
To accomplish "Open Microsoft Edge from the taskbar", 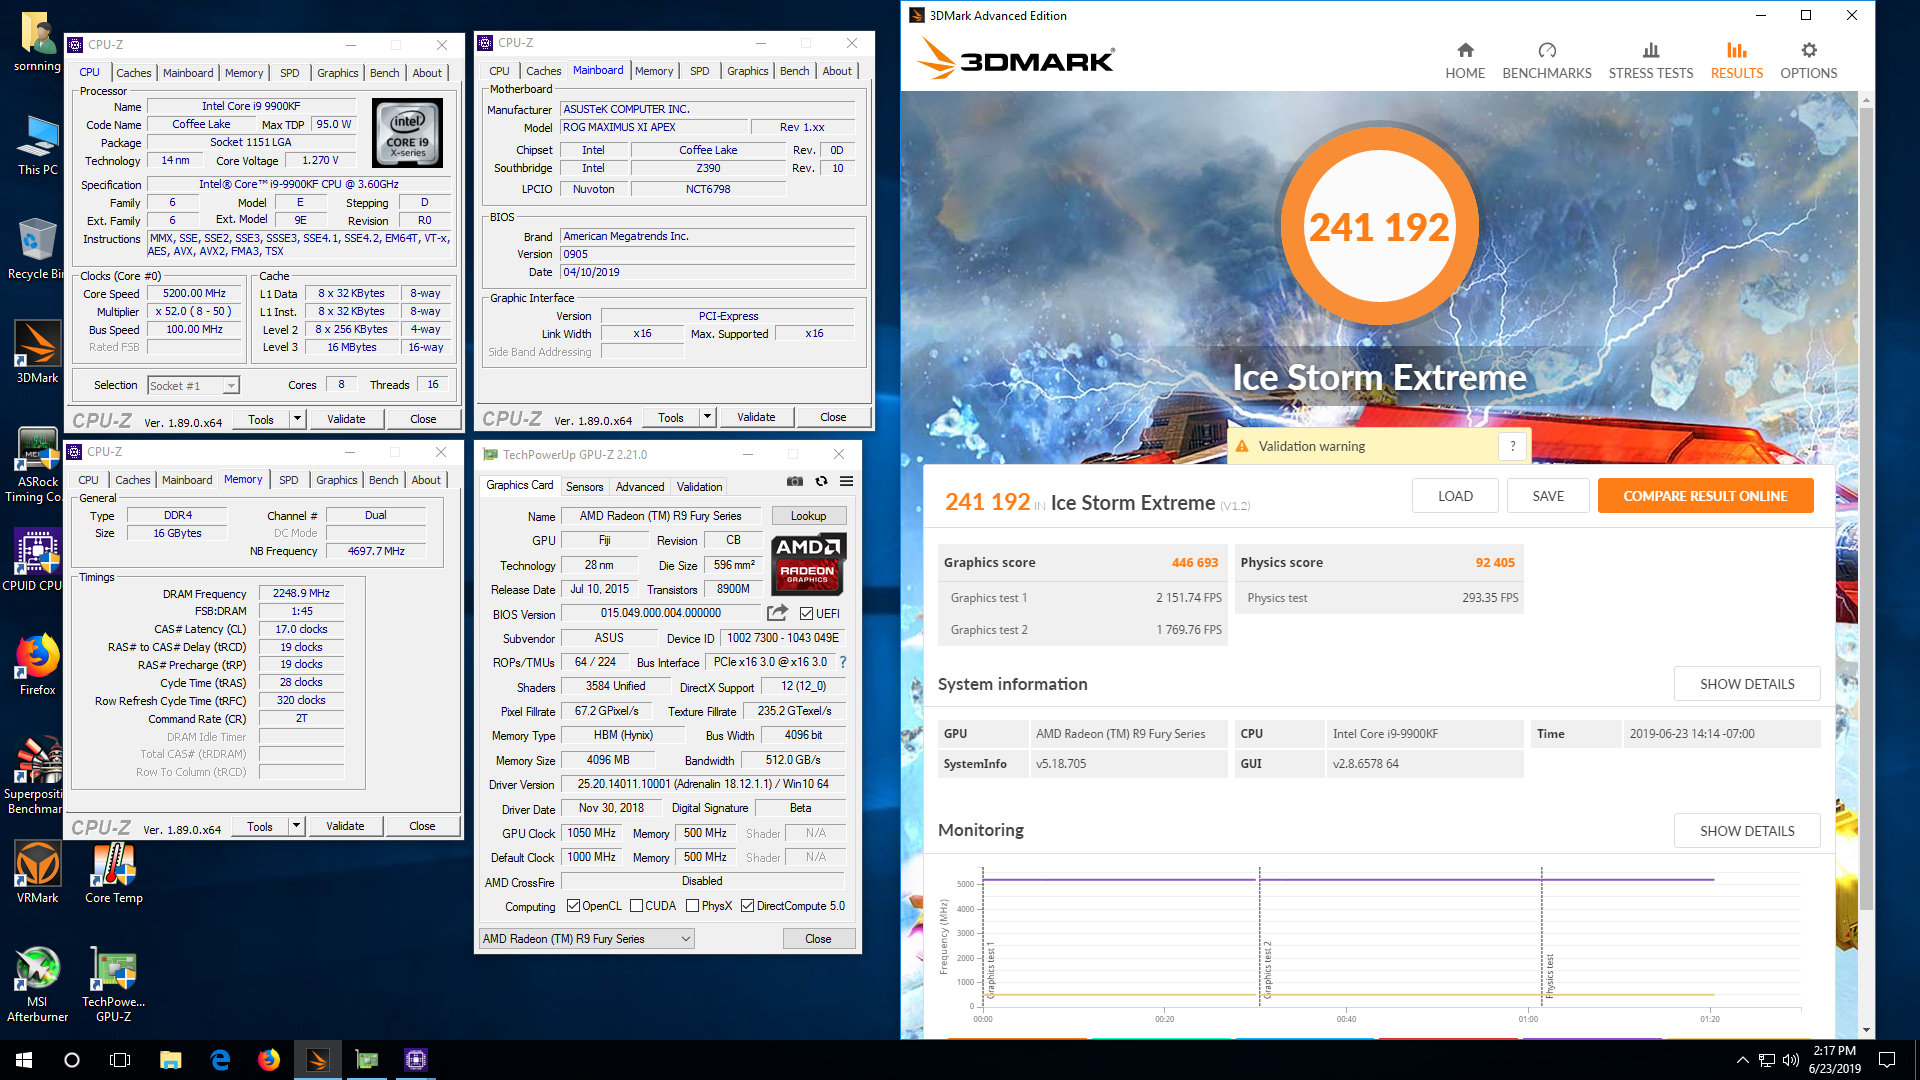I will pos(220,1060).
